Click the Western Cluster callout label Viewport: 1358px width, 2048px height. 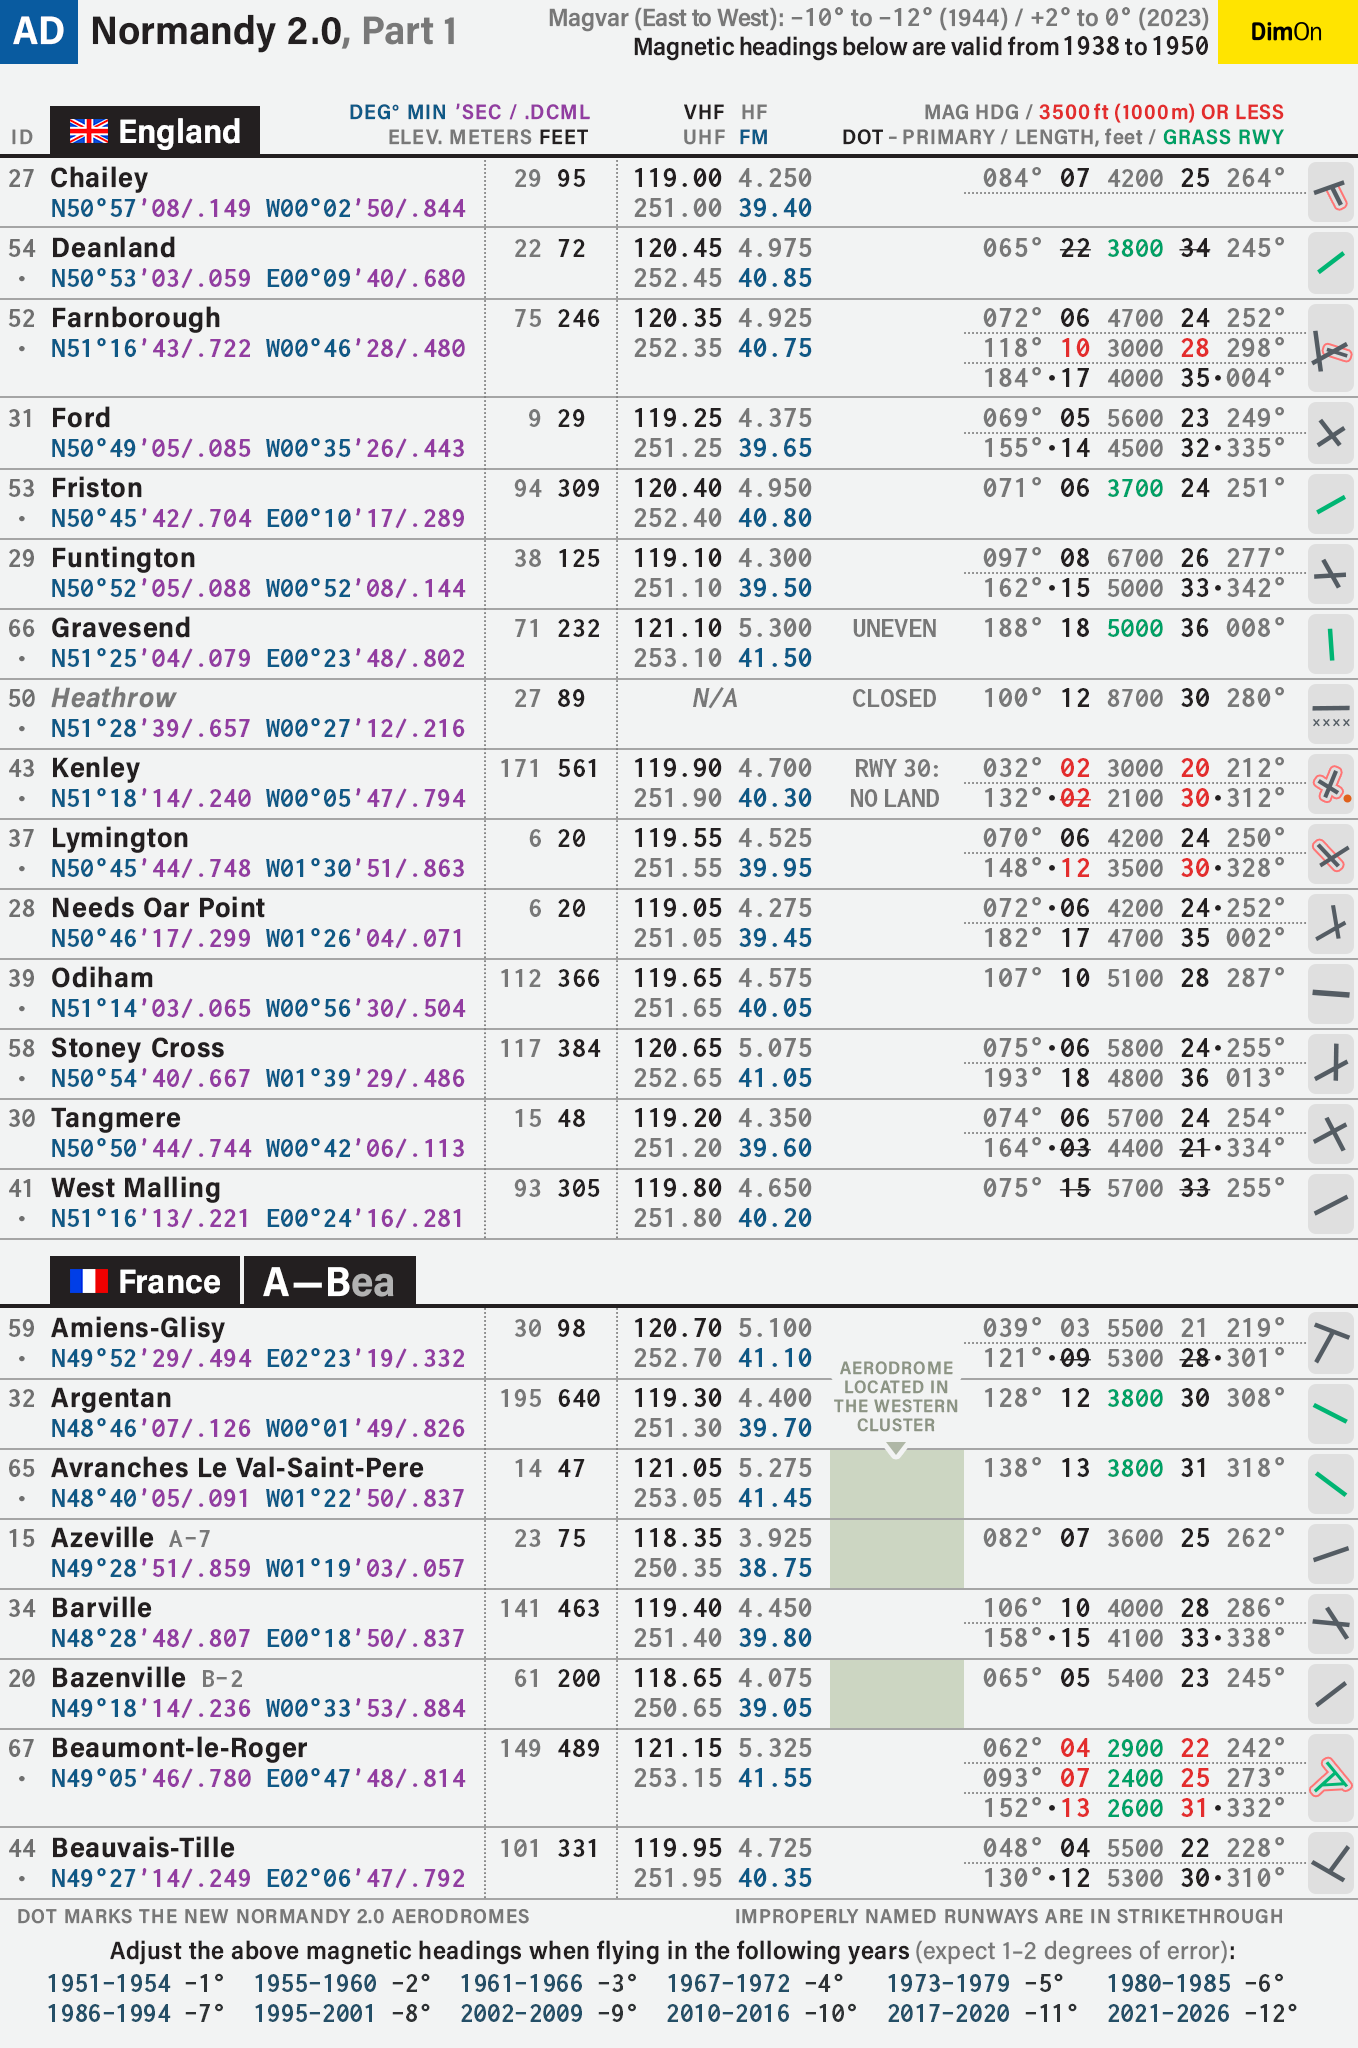[896, 1396]
